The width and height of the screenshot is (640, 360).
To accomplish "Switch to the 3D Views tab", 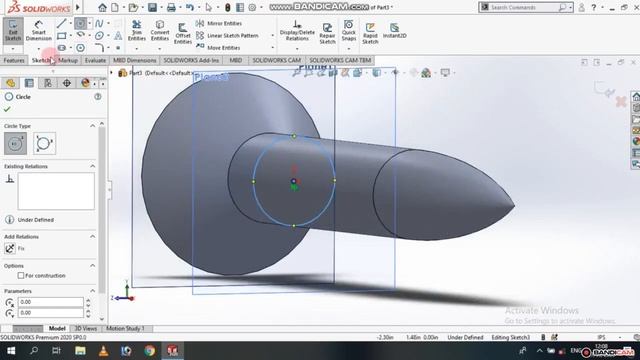I will [x=86, y=328].
